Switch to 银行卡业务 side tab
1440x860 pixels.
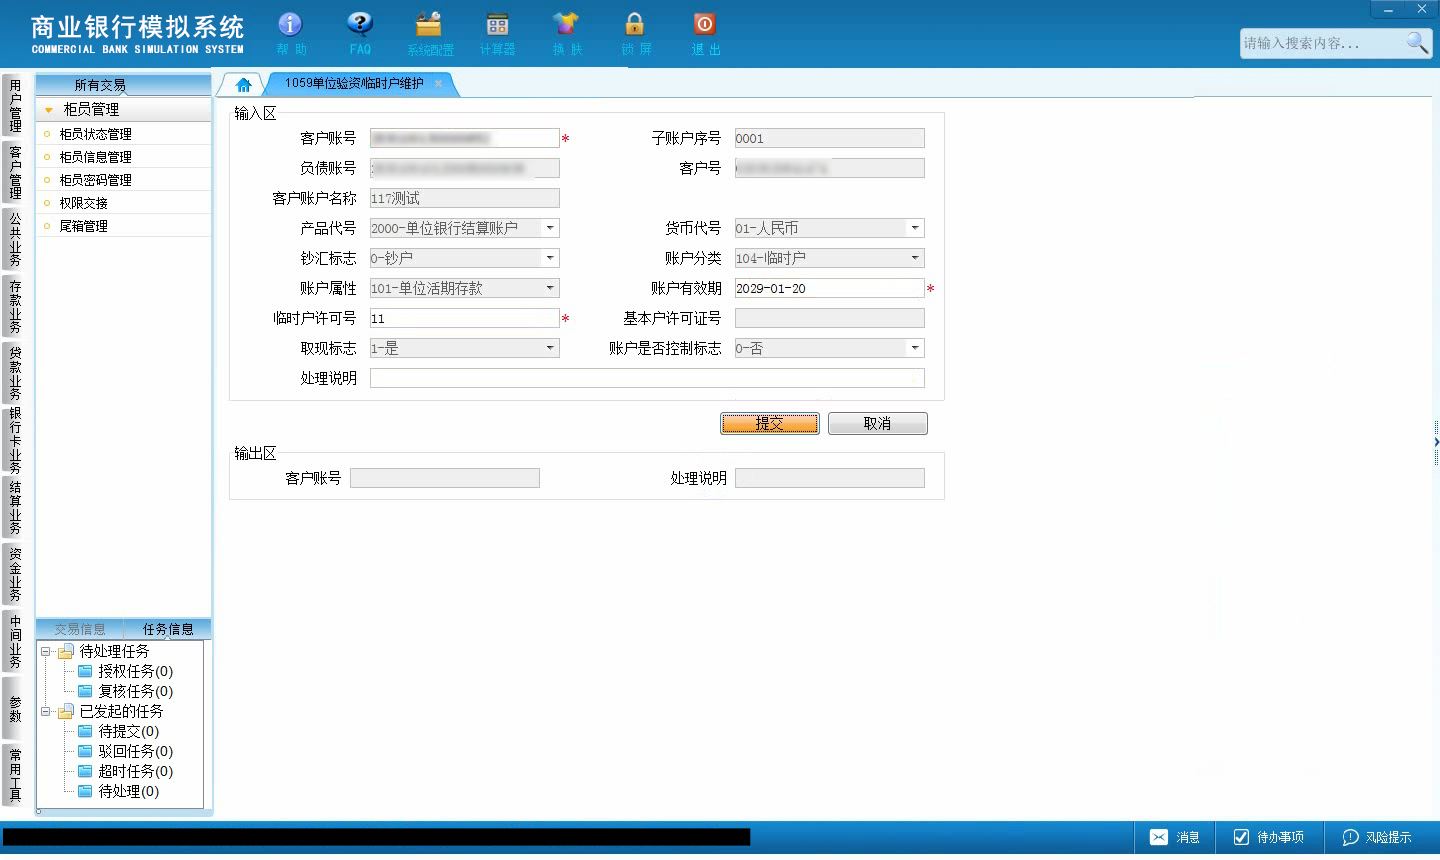pos(15,440)
